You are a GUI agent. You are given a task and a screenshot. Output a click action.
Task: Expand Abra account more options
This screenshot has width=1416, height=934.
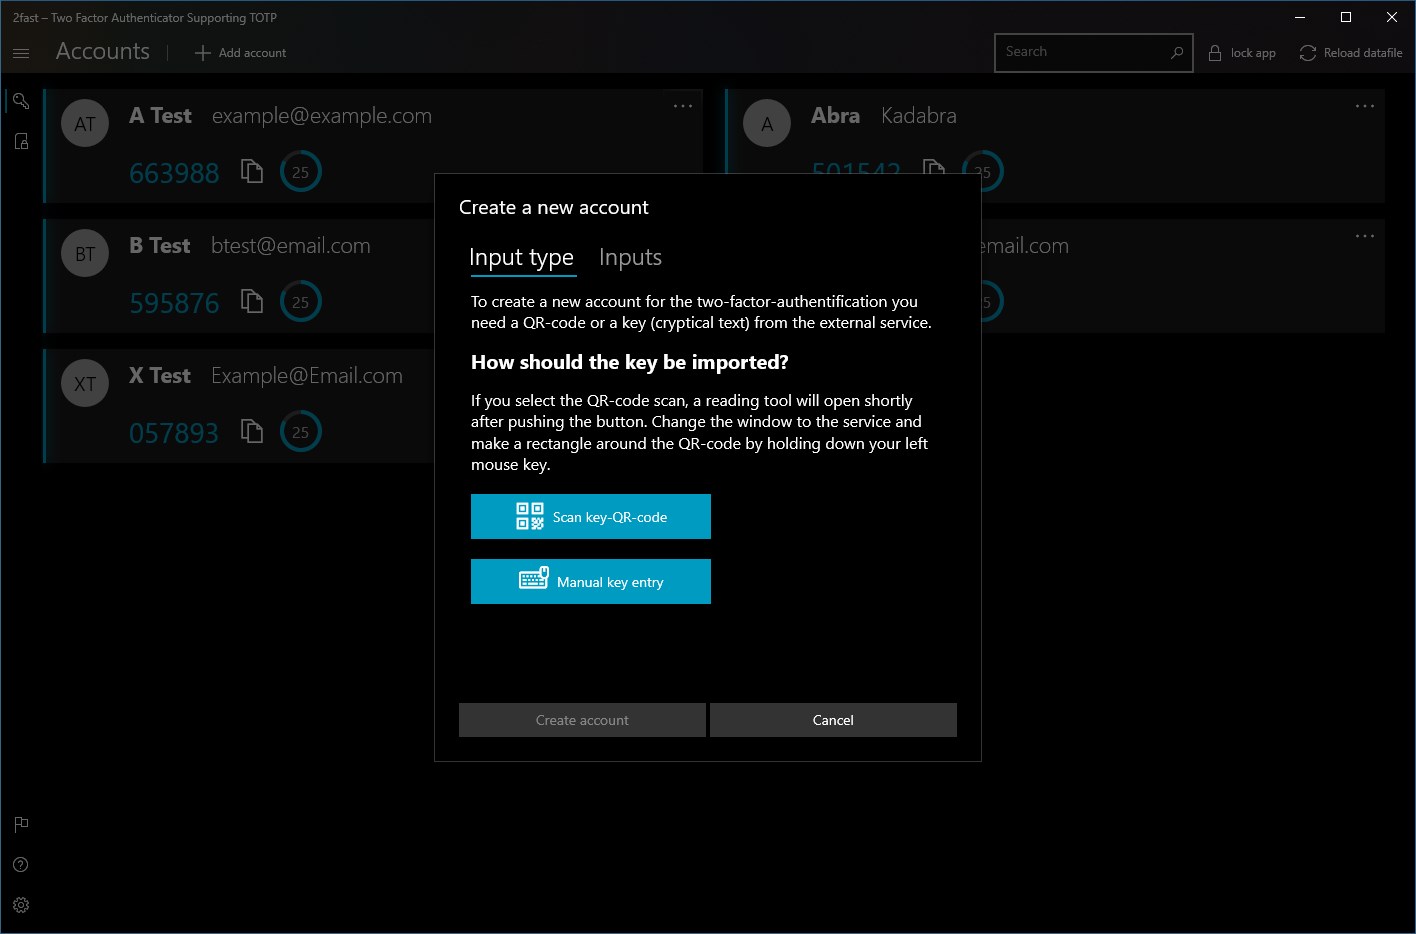pyautogui.click(x=1365, y=106)
